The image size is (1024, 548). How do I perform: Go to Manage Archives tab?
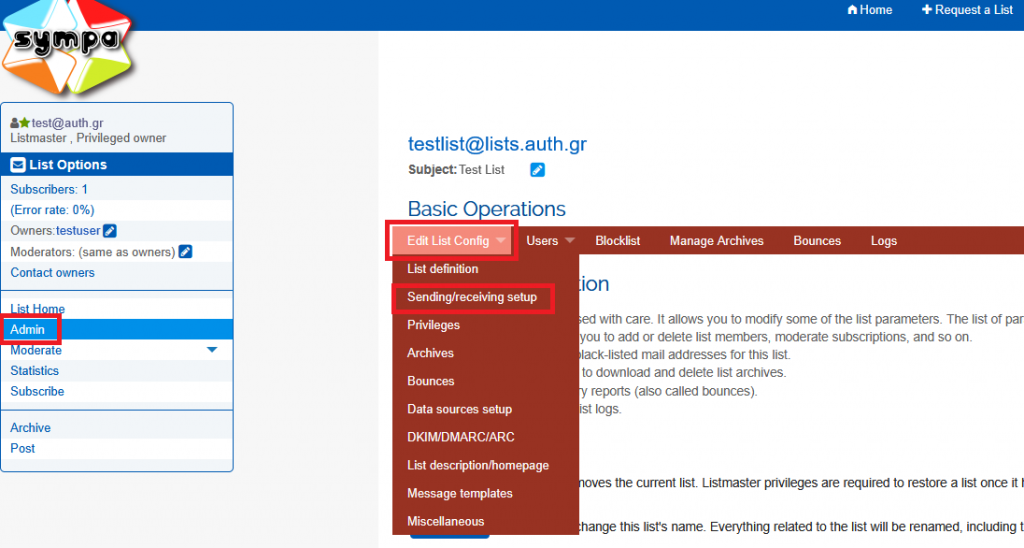(x=716, y=241)
